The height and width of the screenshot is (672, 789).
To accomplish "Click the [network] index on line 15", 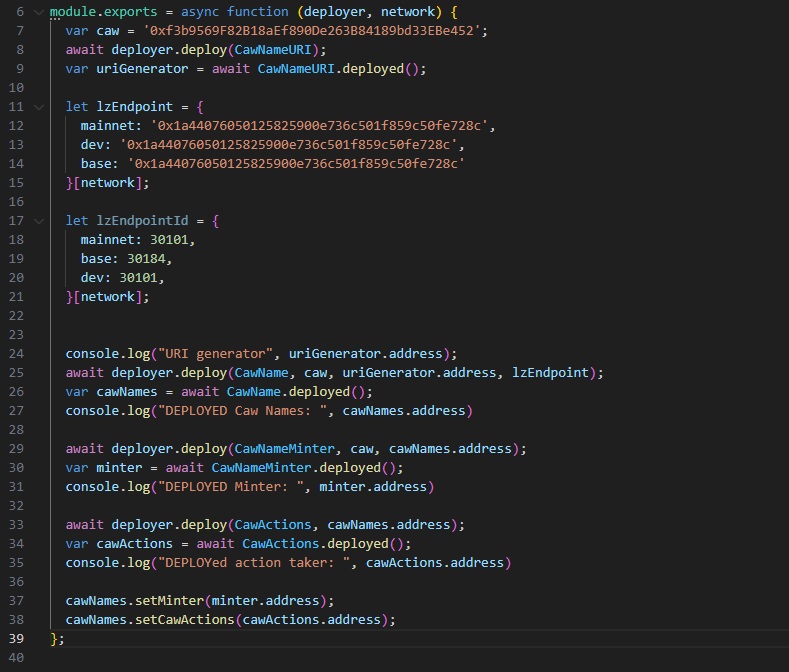I will [108, 183].
